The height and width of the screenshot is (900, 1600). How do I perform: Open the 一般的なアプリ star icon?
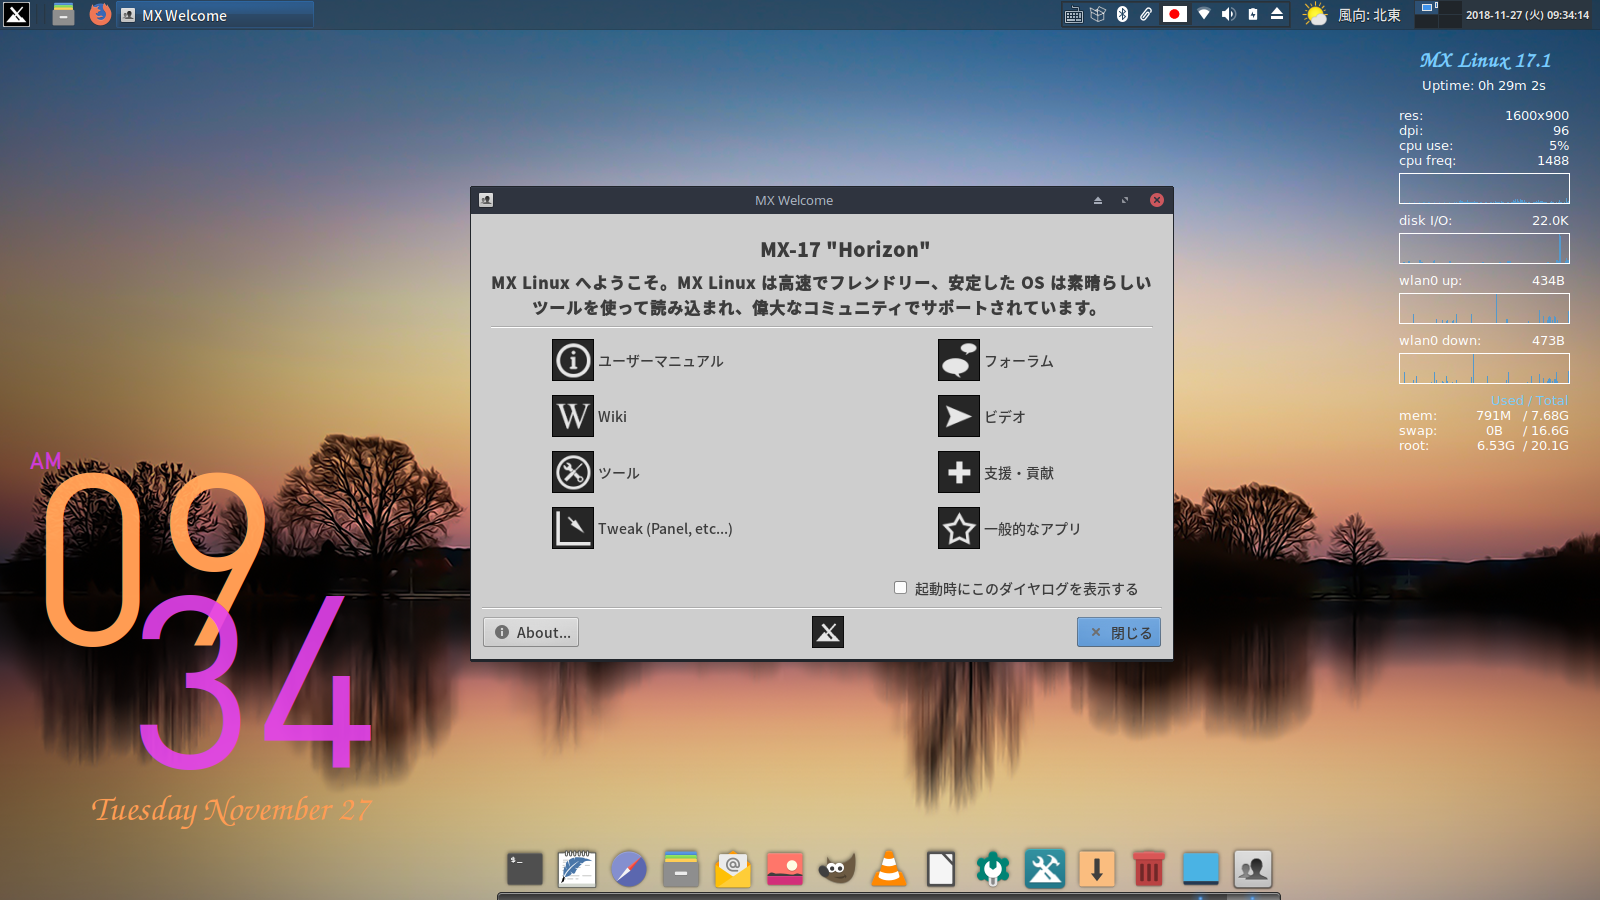click(x=959, y=528)
